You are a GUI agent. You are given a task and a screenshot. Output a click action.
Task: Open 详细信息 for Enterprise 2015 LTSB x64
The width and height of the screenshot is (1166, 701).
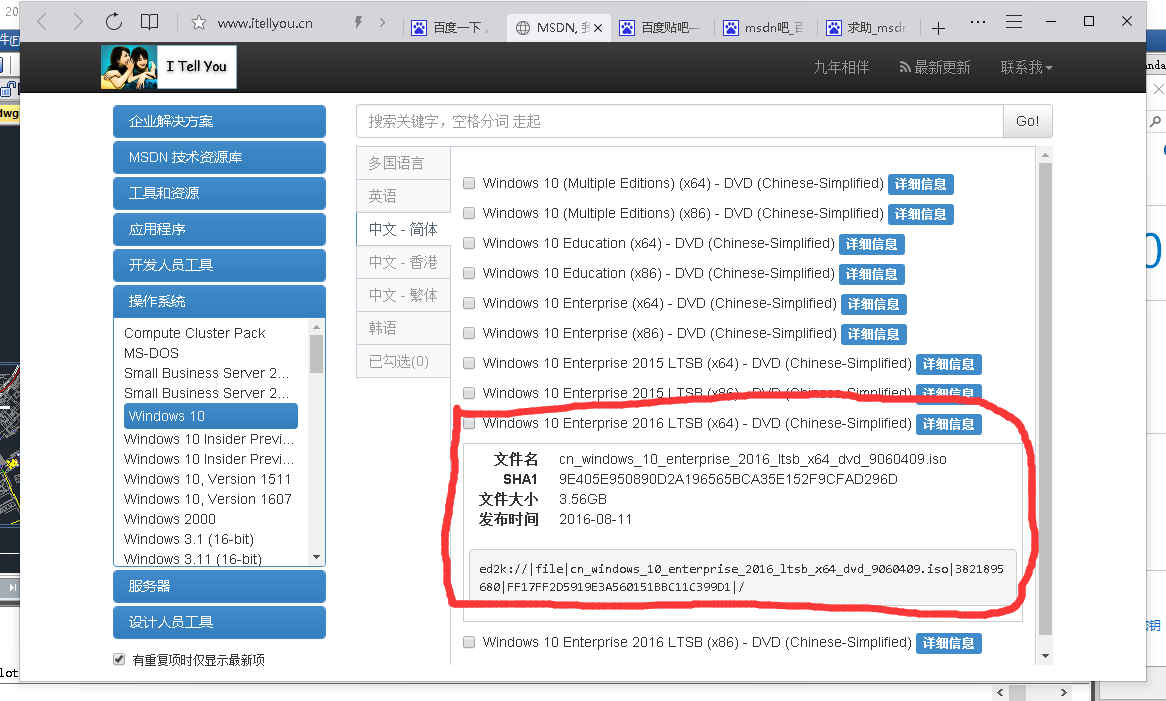pos(949,364)
